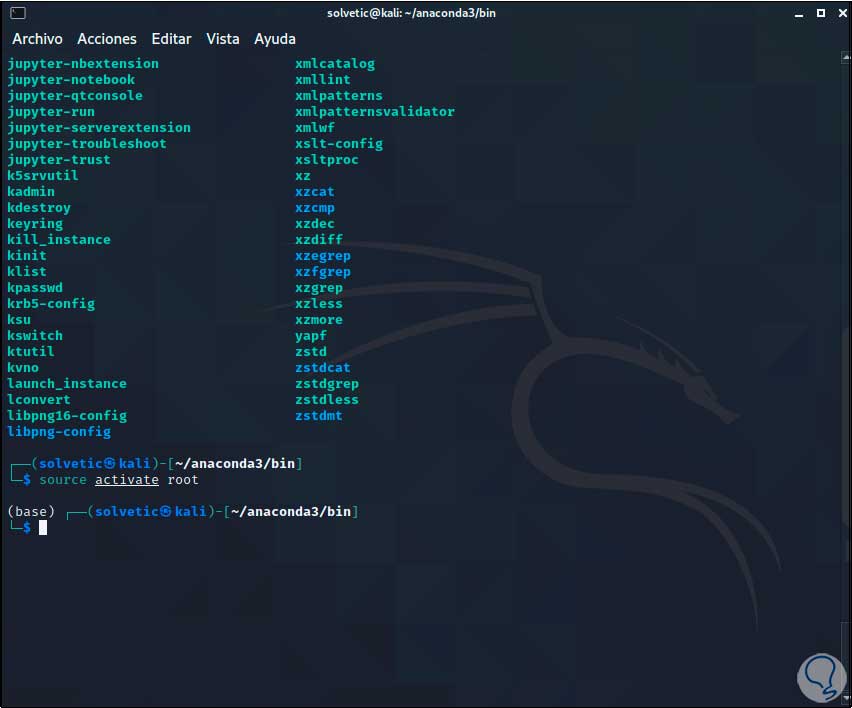Close the terminal window

point(842,13)
